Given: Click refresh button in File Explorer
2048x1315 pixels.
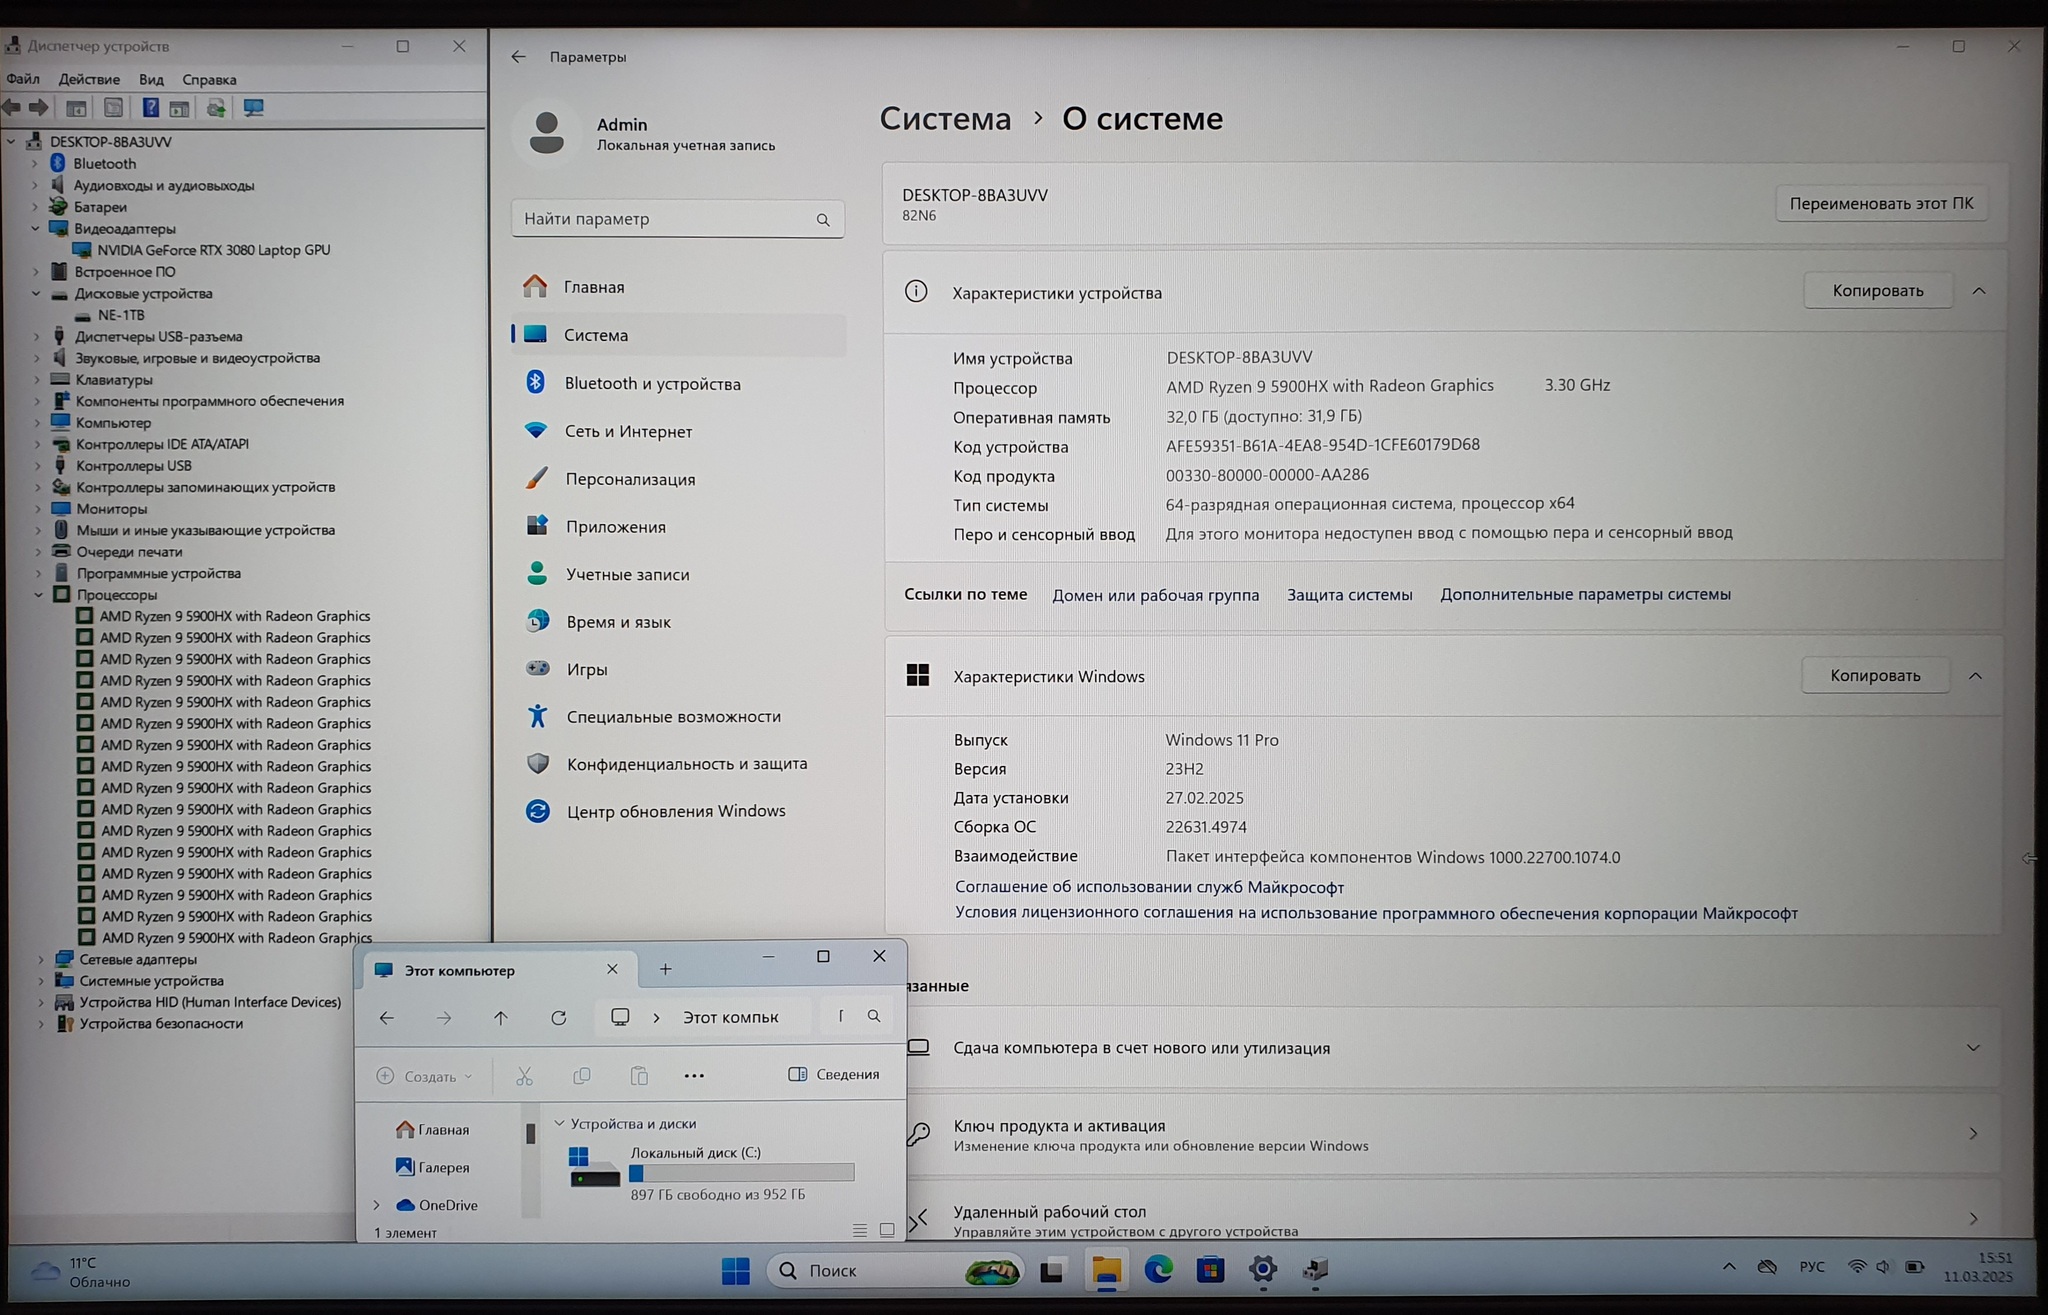Looking at the screenshot, I should (559, 1018).
